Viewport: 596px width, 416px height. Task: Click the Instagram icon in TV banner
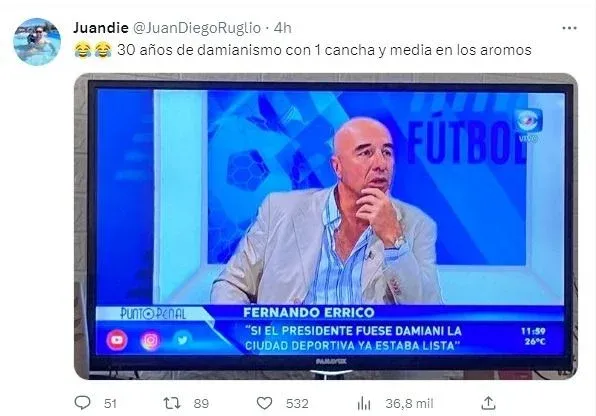tap(150, 340)
